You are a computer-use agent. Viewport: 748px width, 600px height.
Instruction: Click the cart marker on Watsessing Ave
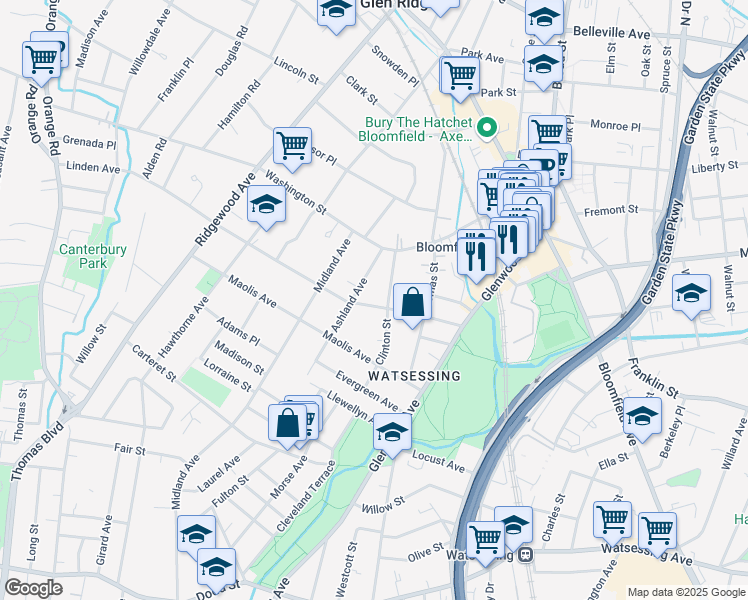click(x=657, y=532)
